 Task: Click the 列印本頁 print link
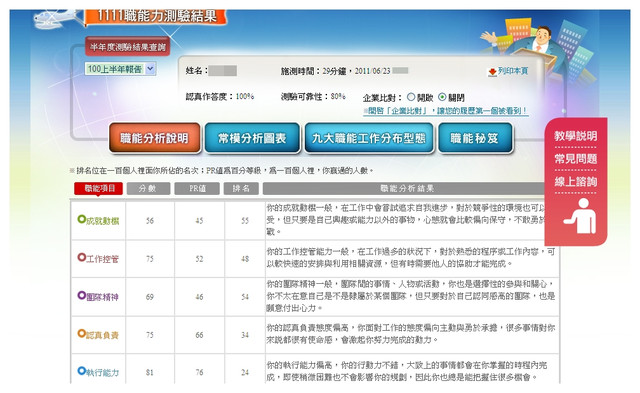tap(513, 71)
